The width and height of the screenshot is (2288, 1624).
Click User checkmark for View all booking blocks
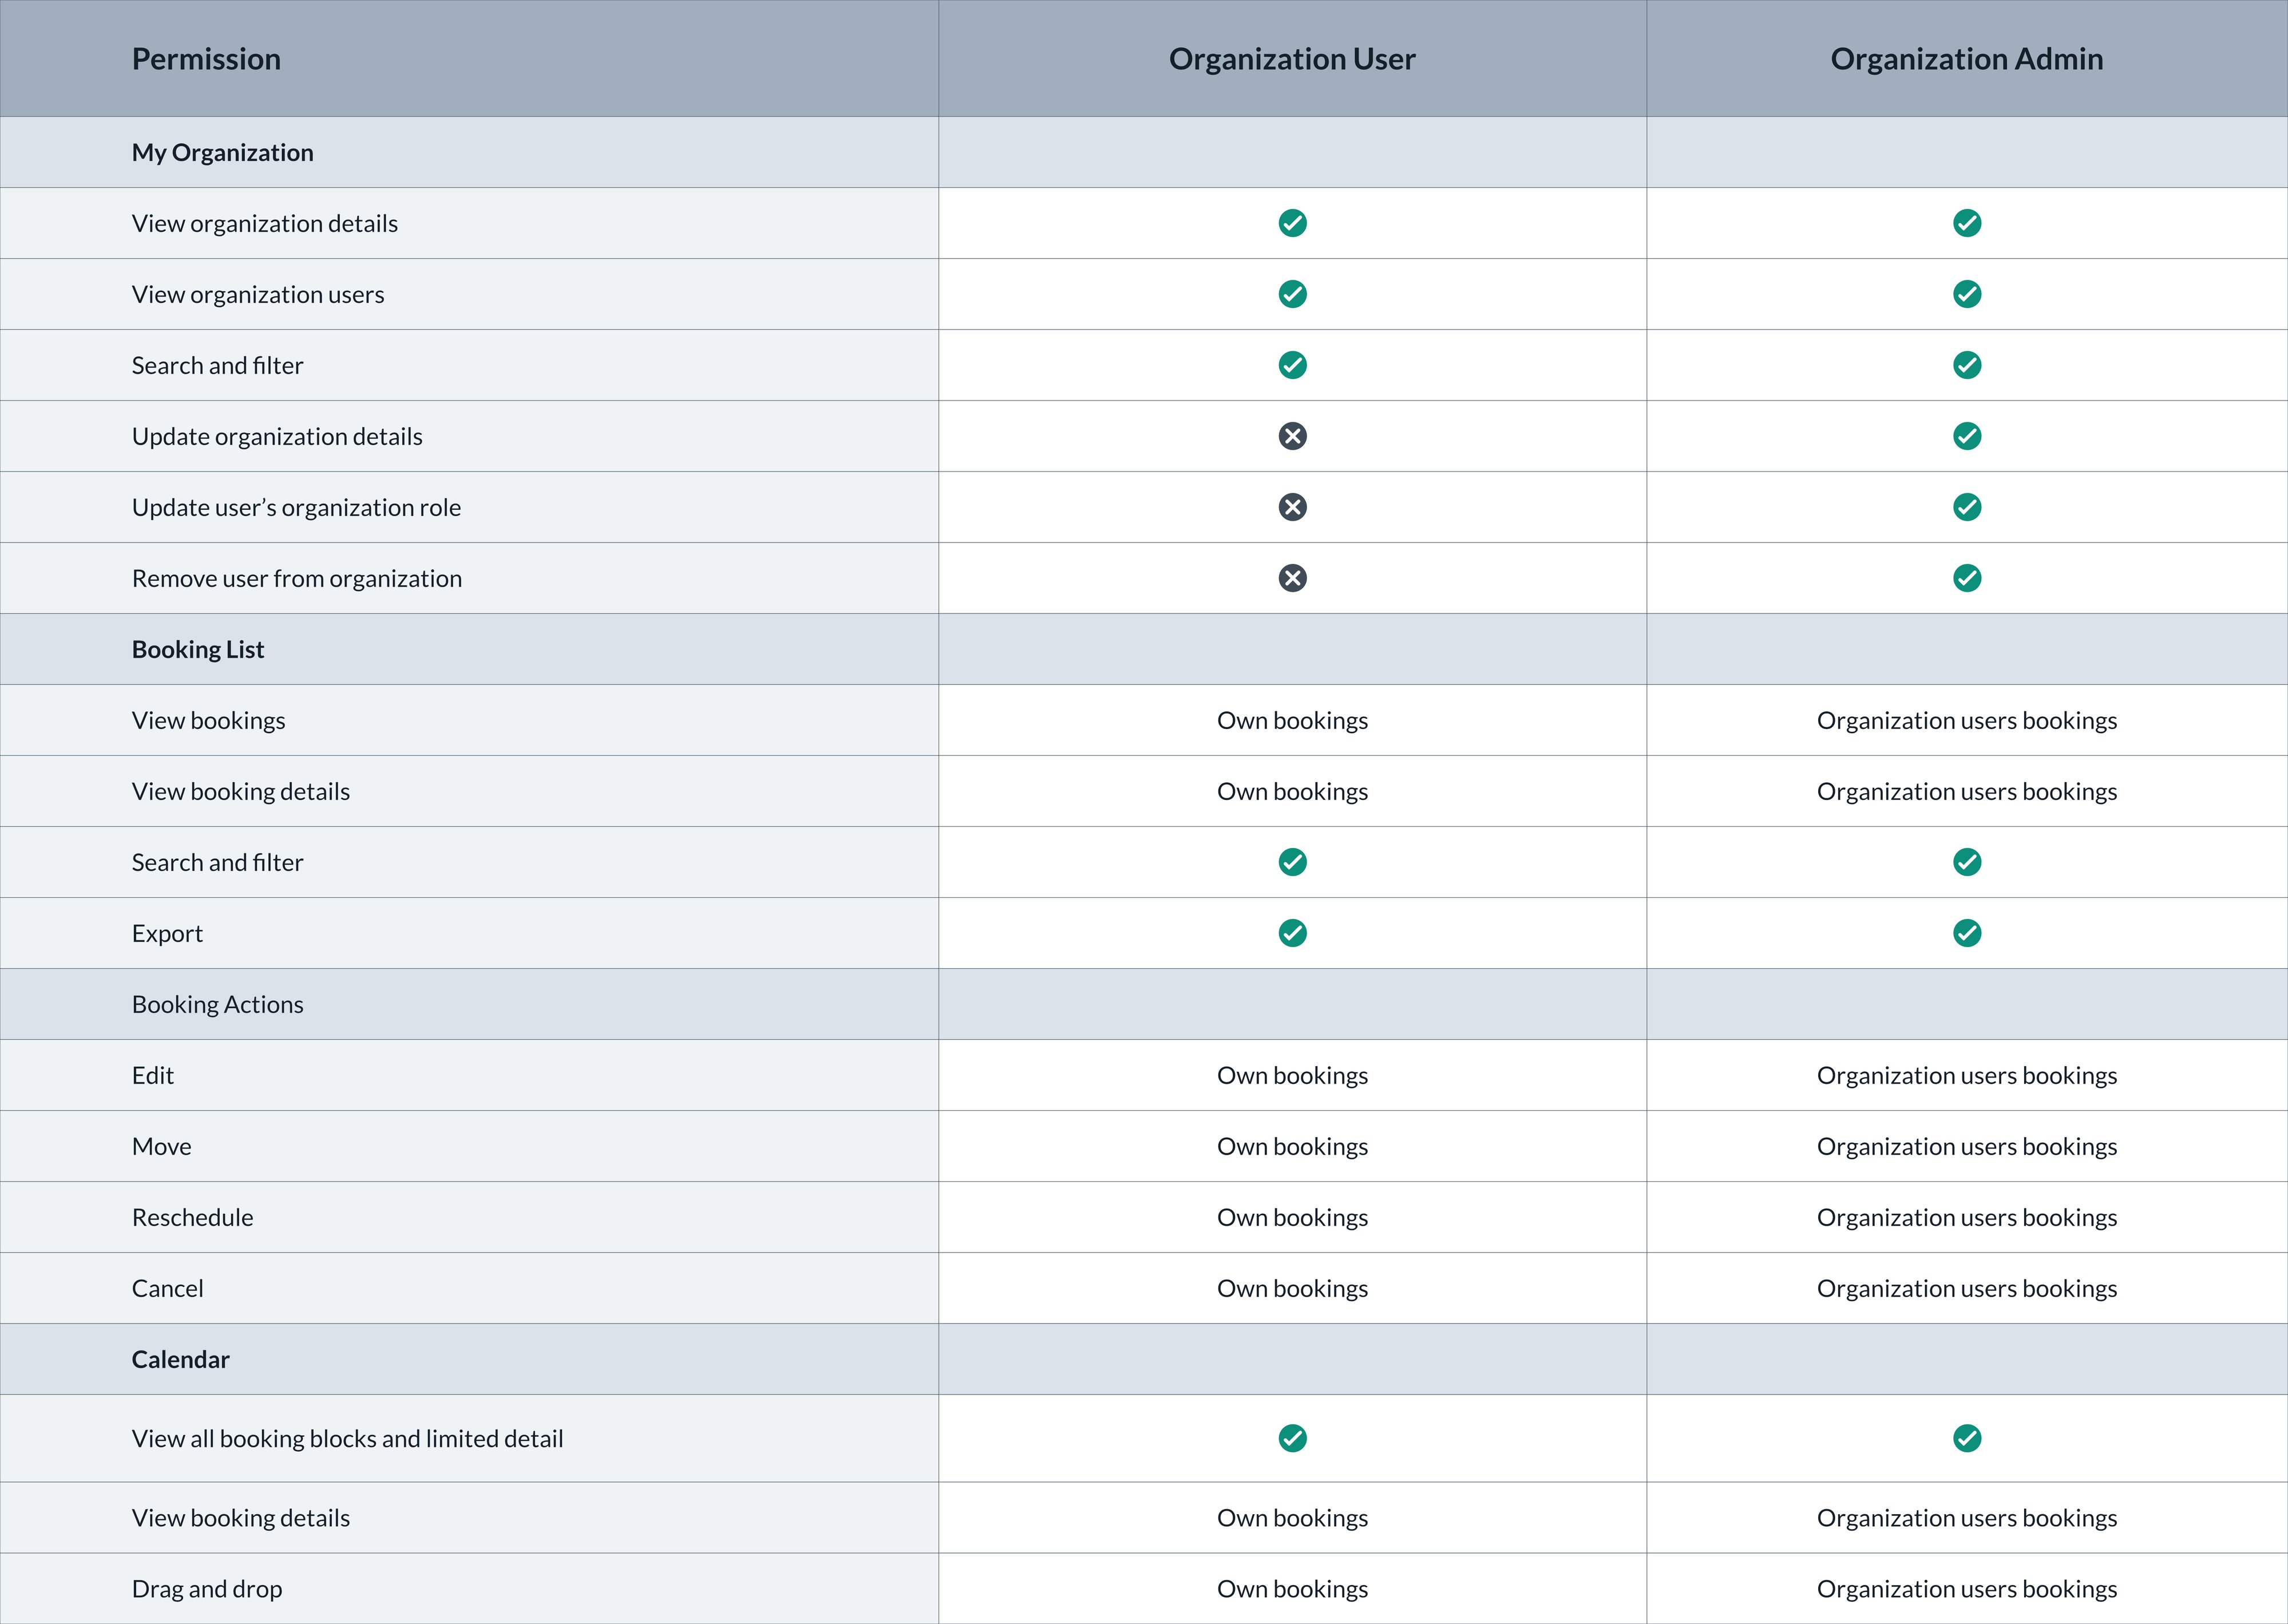pos(1292,1438)
